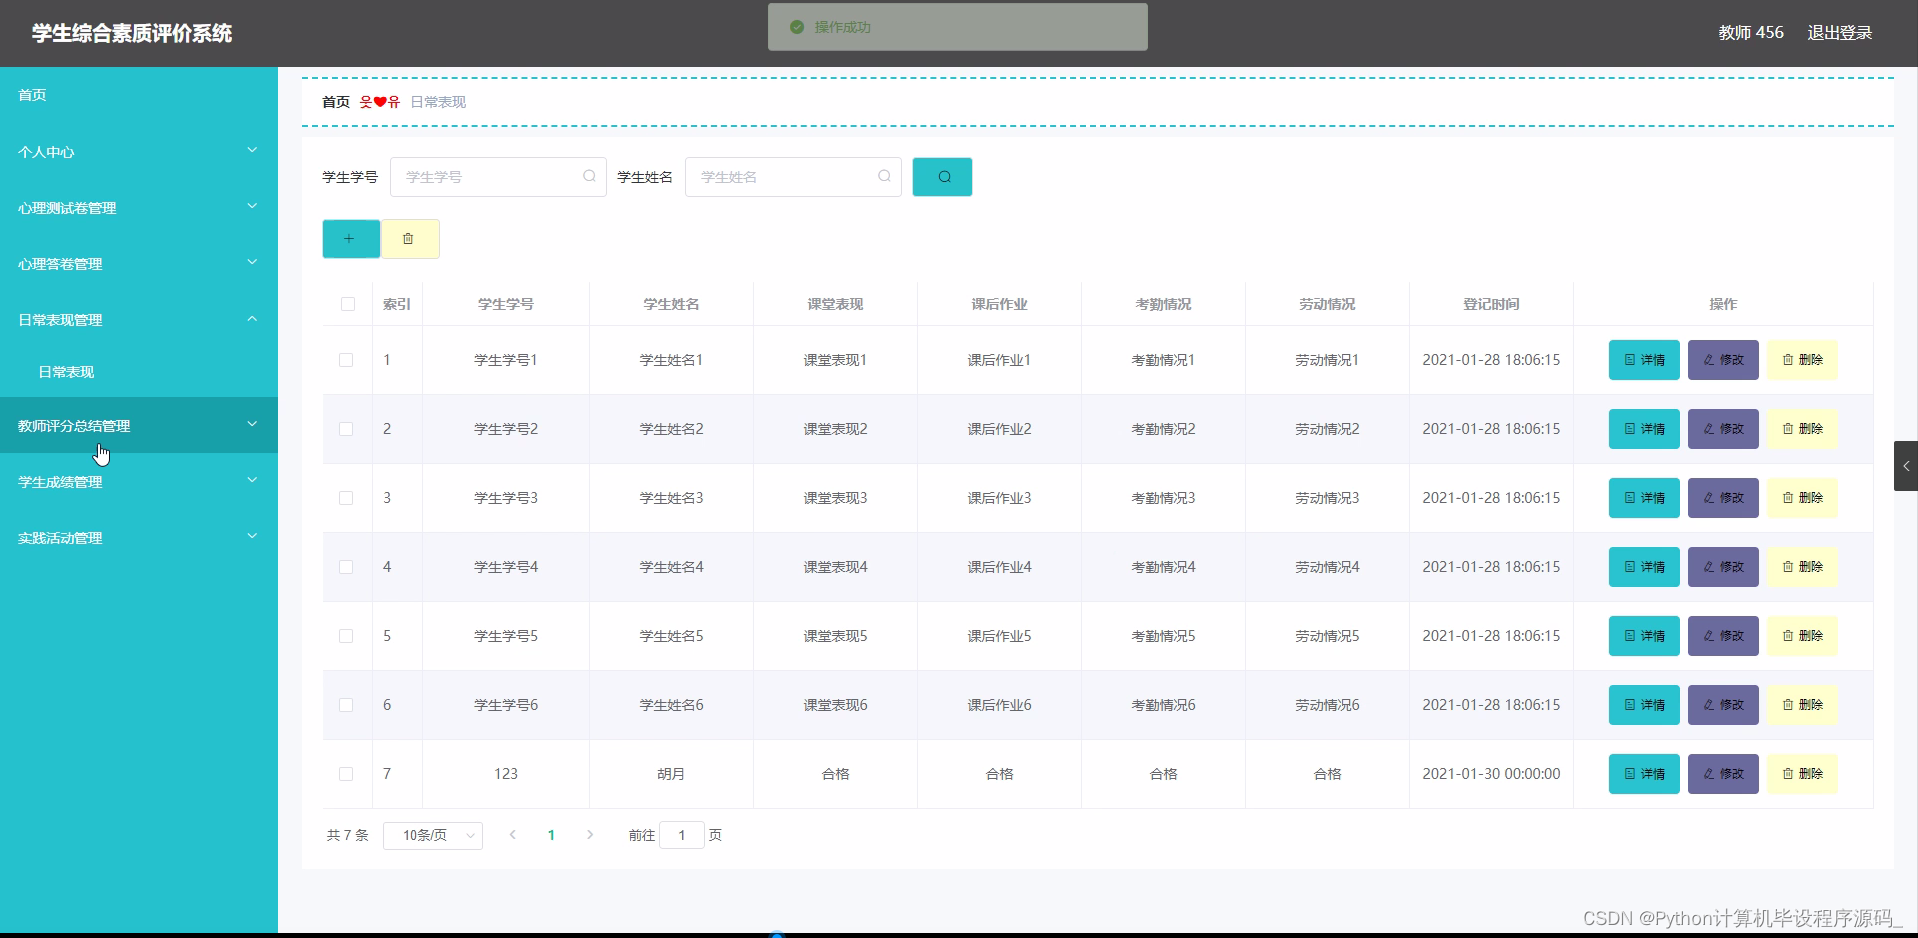The image size is (1918, 938).
Task: Click cell 2021-01-30 00:00:00
Action: pos(1491,774)
